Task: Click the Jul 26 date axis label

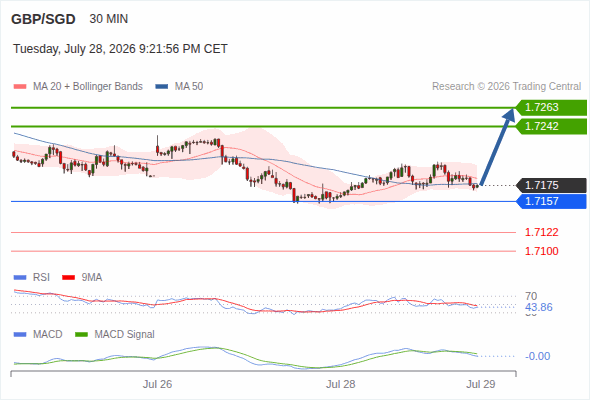Action: point(157,384)
